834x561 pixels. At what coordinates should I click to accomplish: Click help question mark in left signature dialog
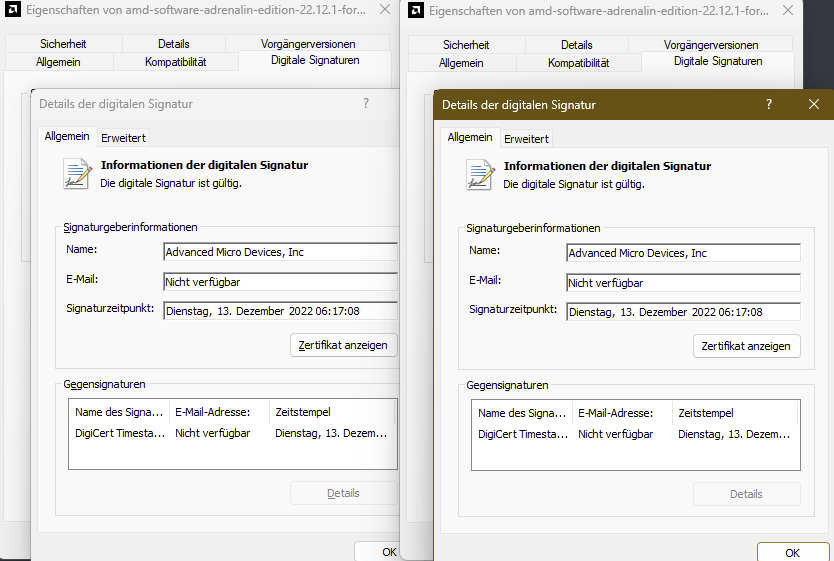point(366,103)
